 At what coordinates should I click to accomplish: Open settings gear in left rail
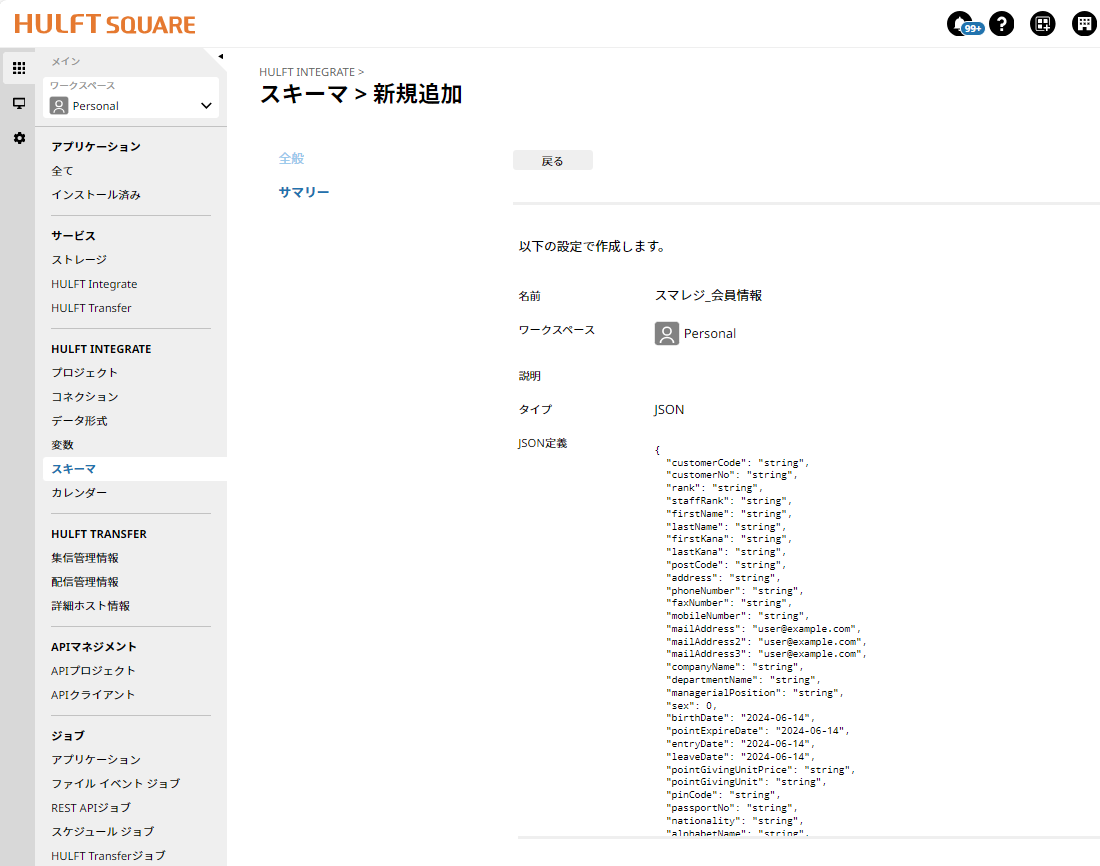coord(19,138)
